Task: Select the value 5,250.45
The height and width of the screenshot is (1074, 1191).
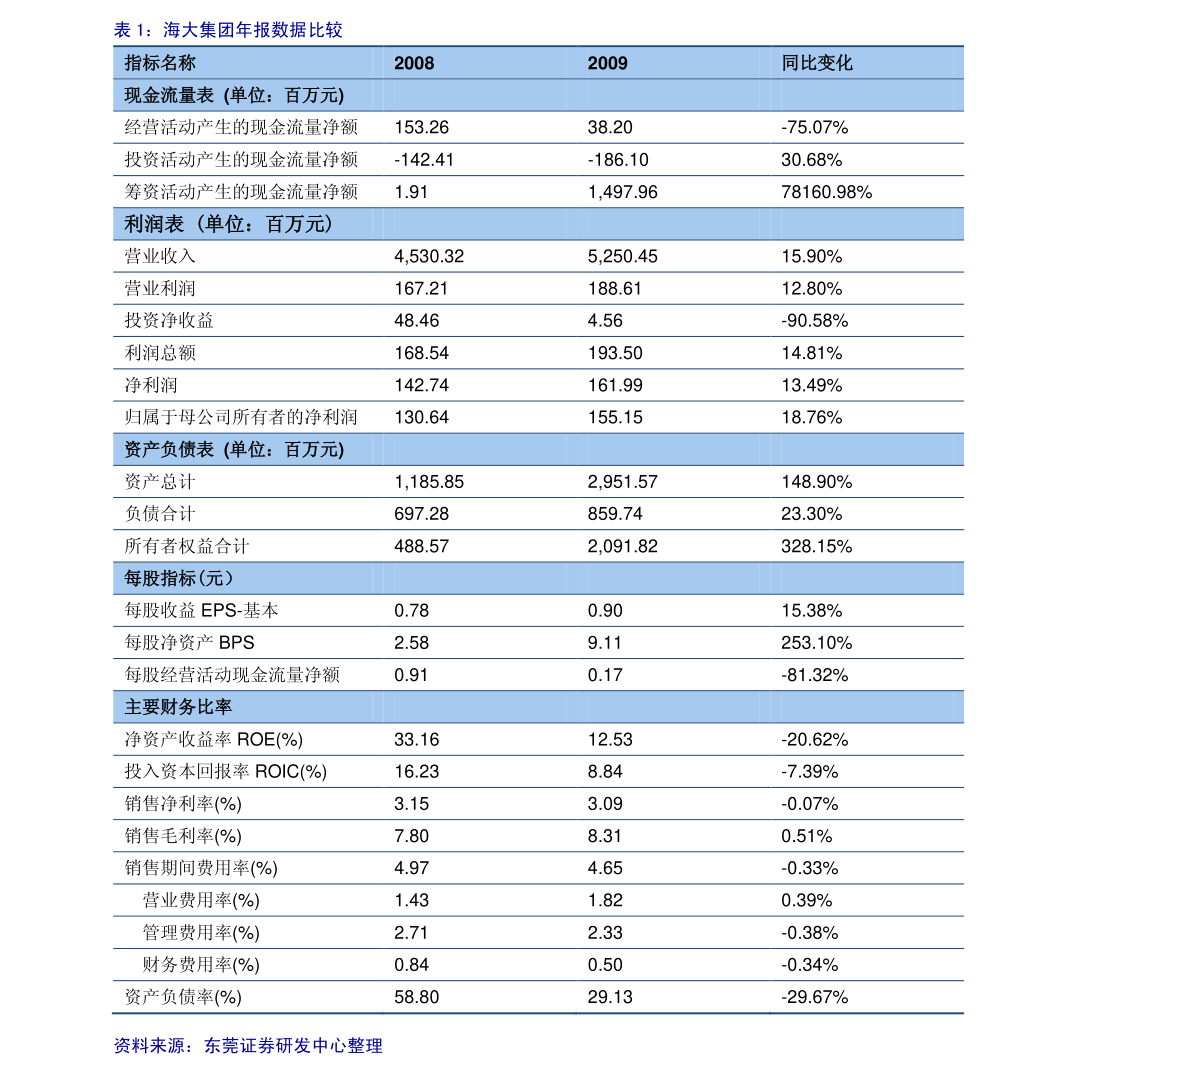Action: (623, 257)
